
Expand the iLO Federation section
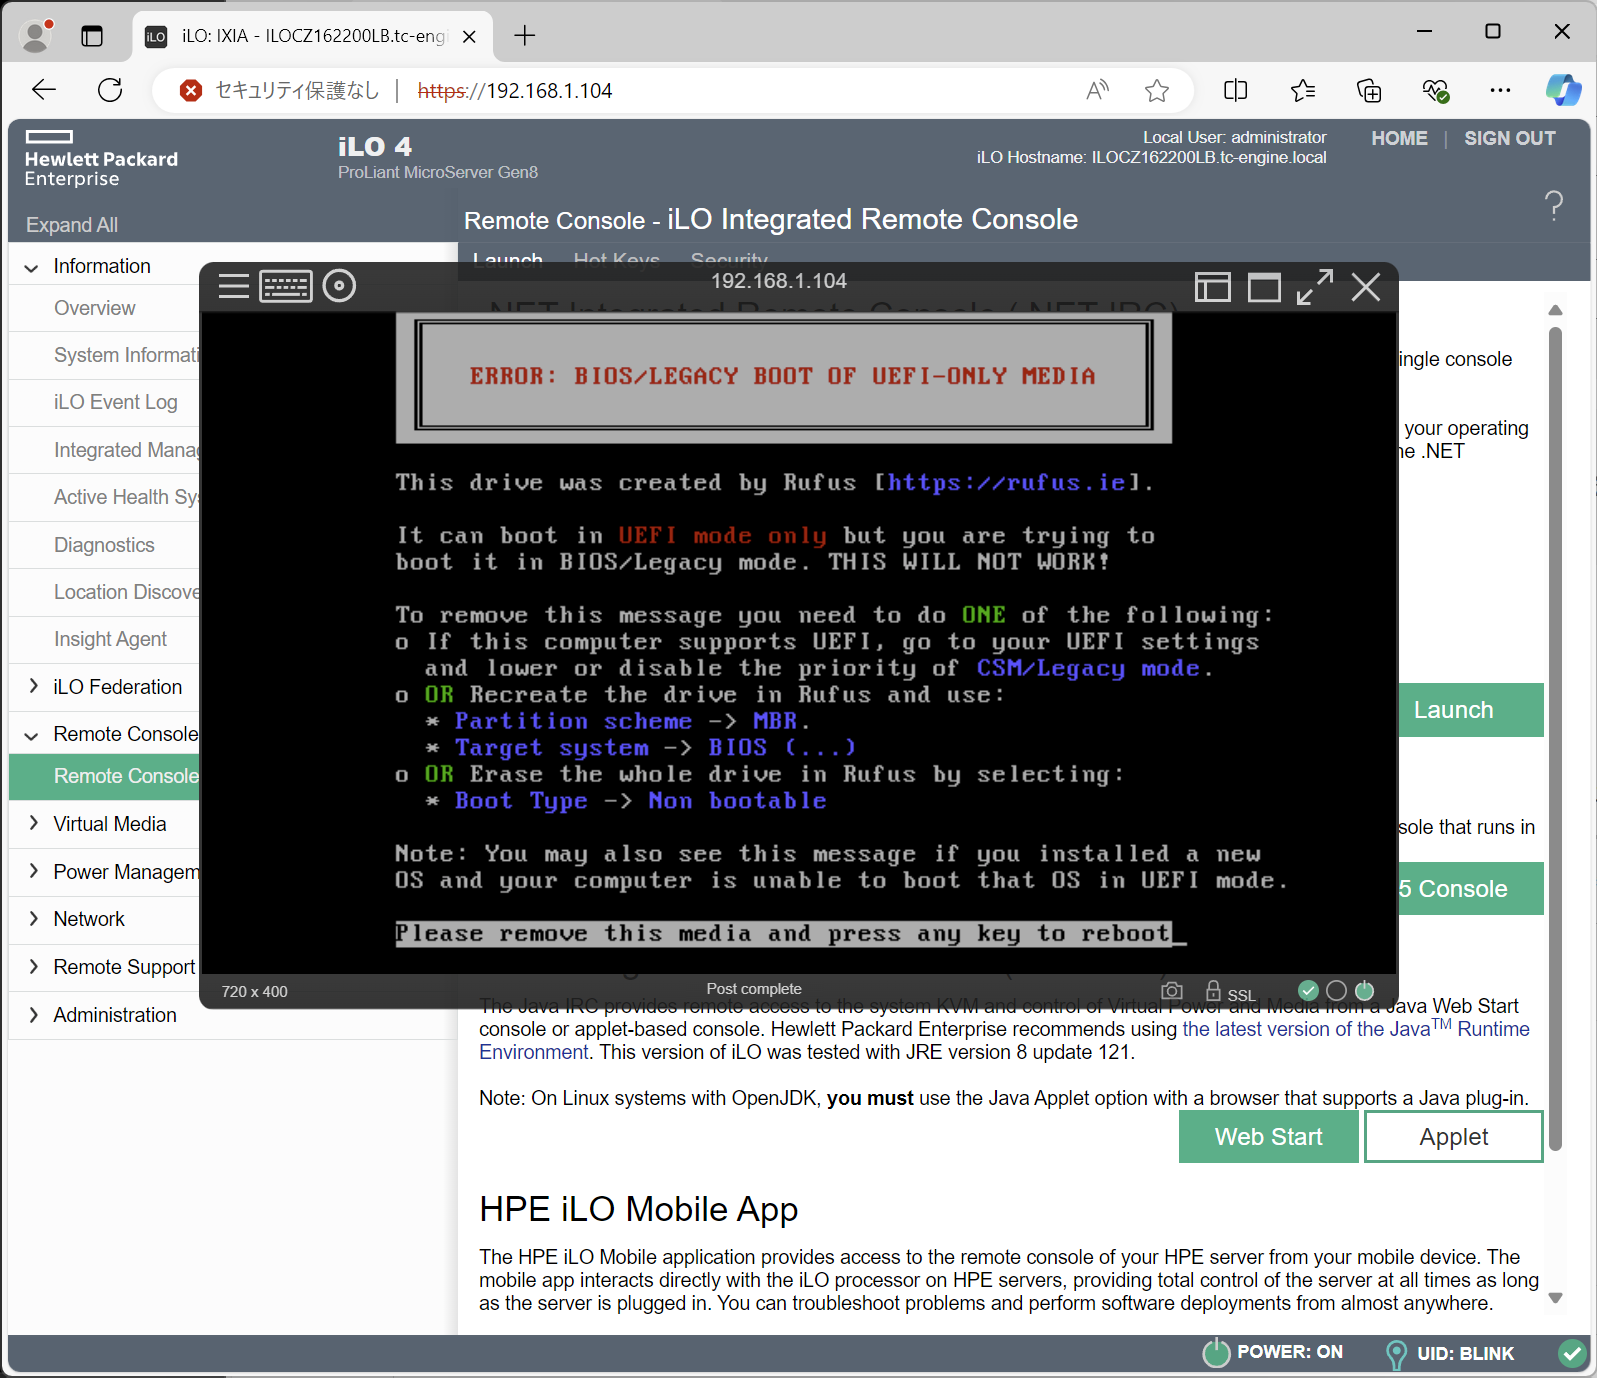[x=33, y=686]
